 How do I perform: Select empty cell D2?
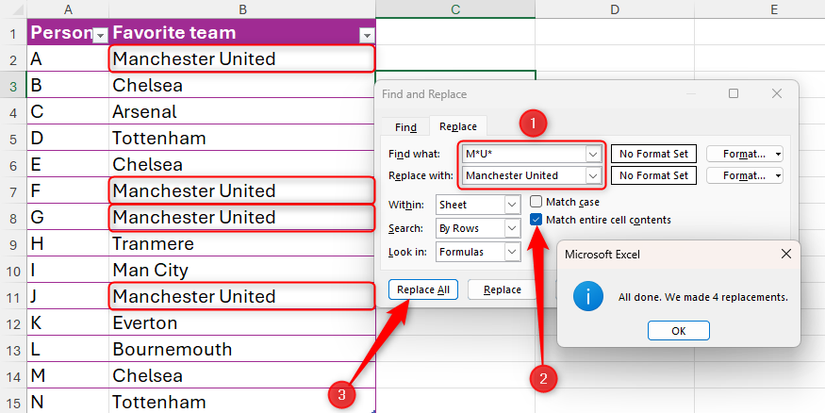(615, 58)
